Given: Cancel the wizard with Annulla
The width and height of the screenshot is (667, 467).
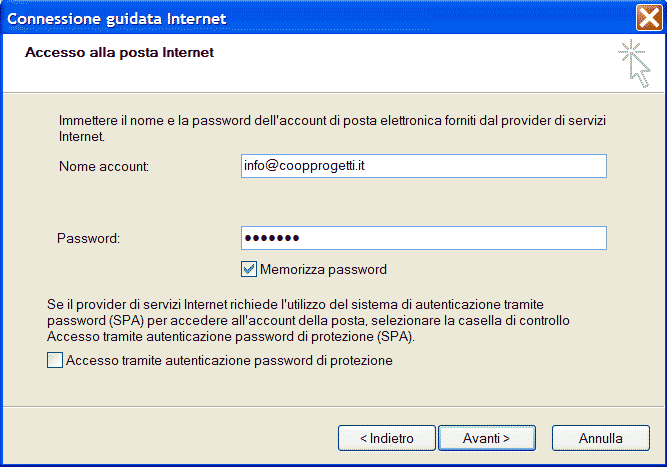Looking at the screenshot, I should coord(601,438).
